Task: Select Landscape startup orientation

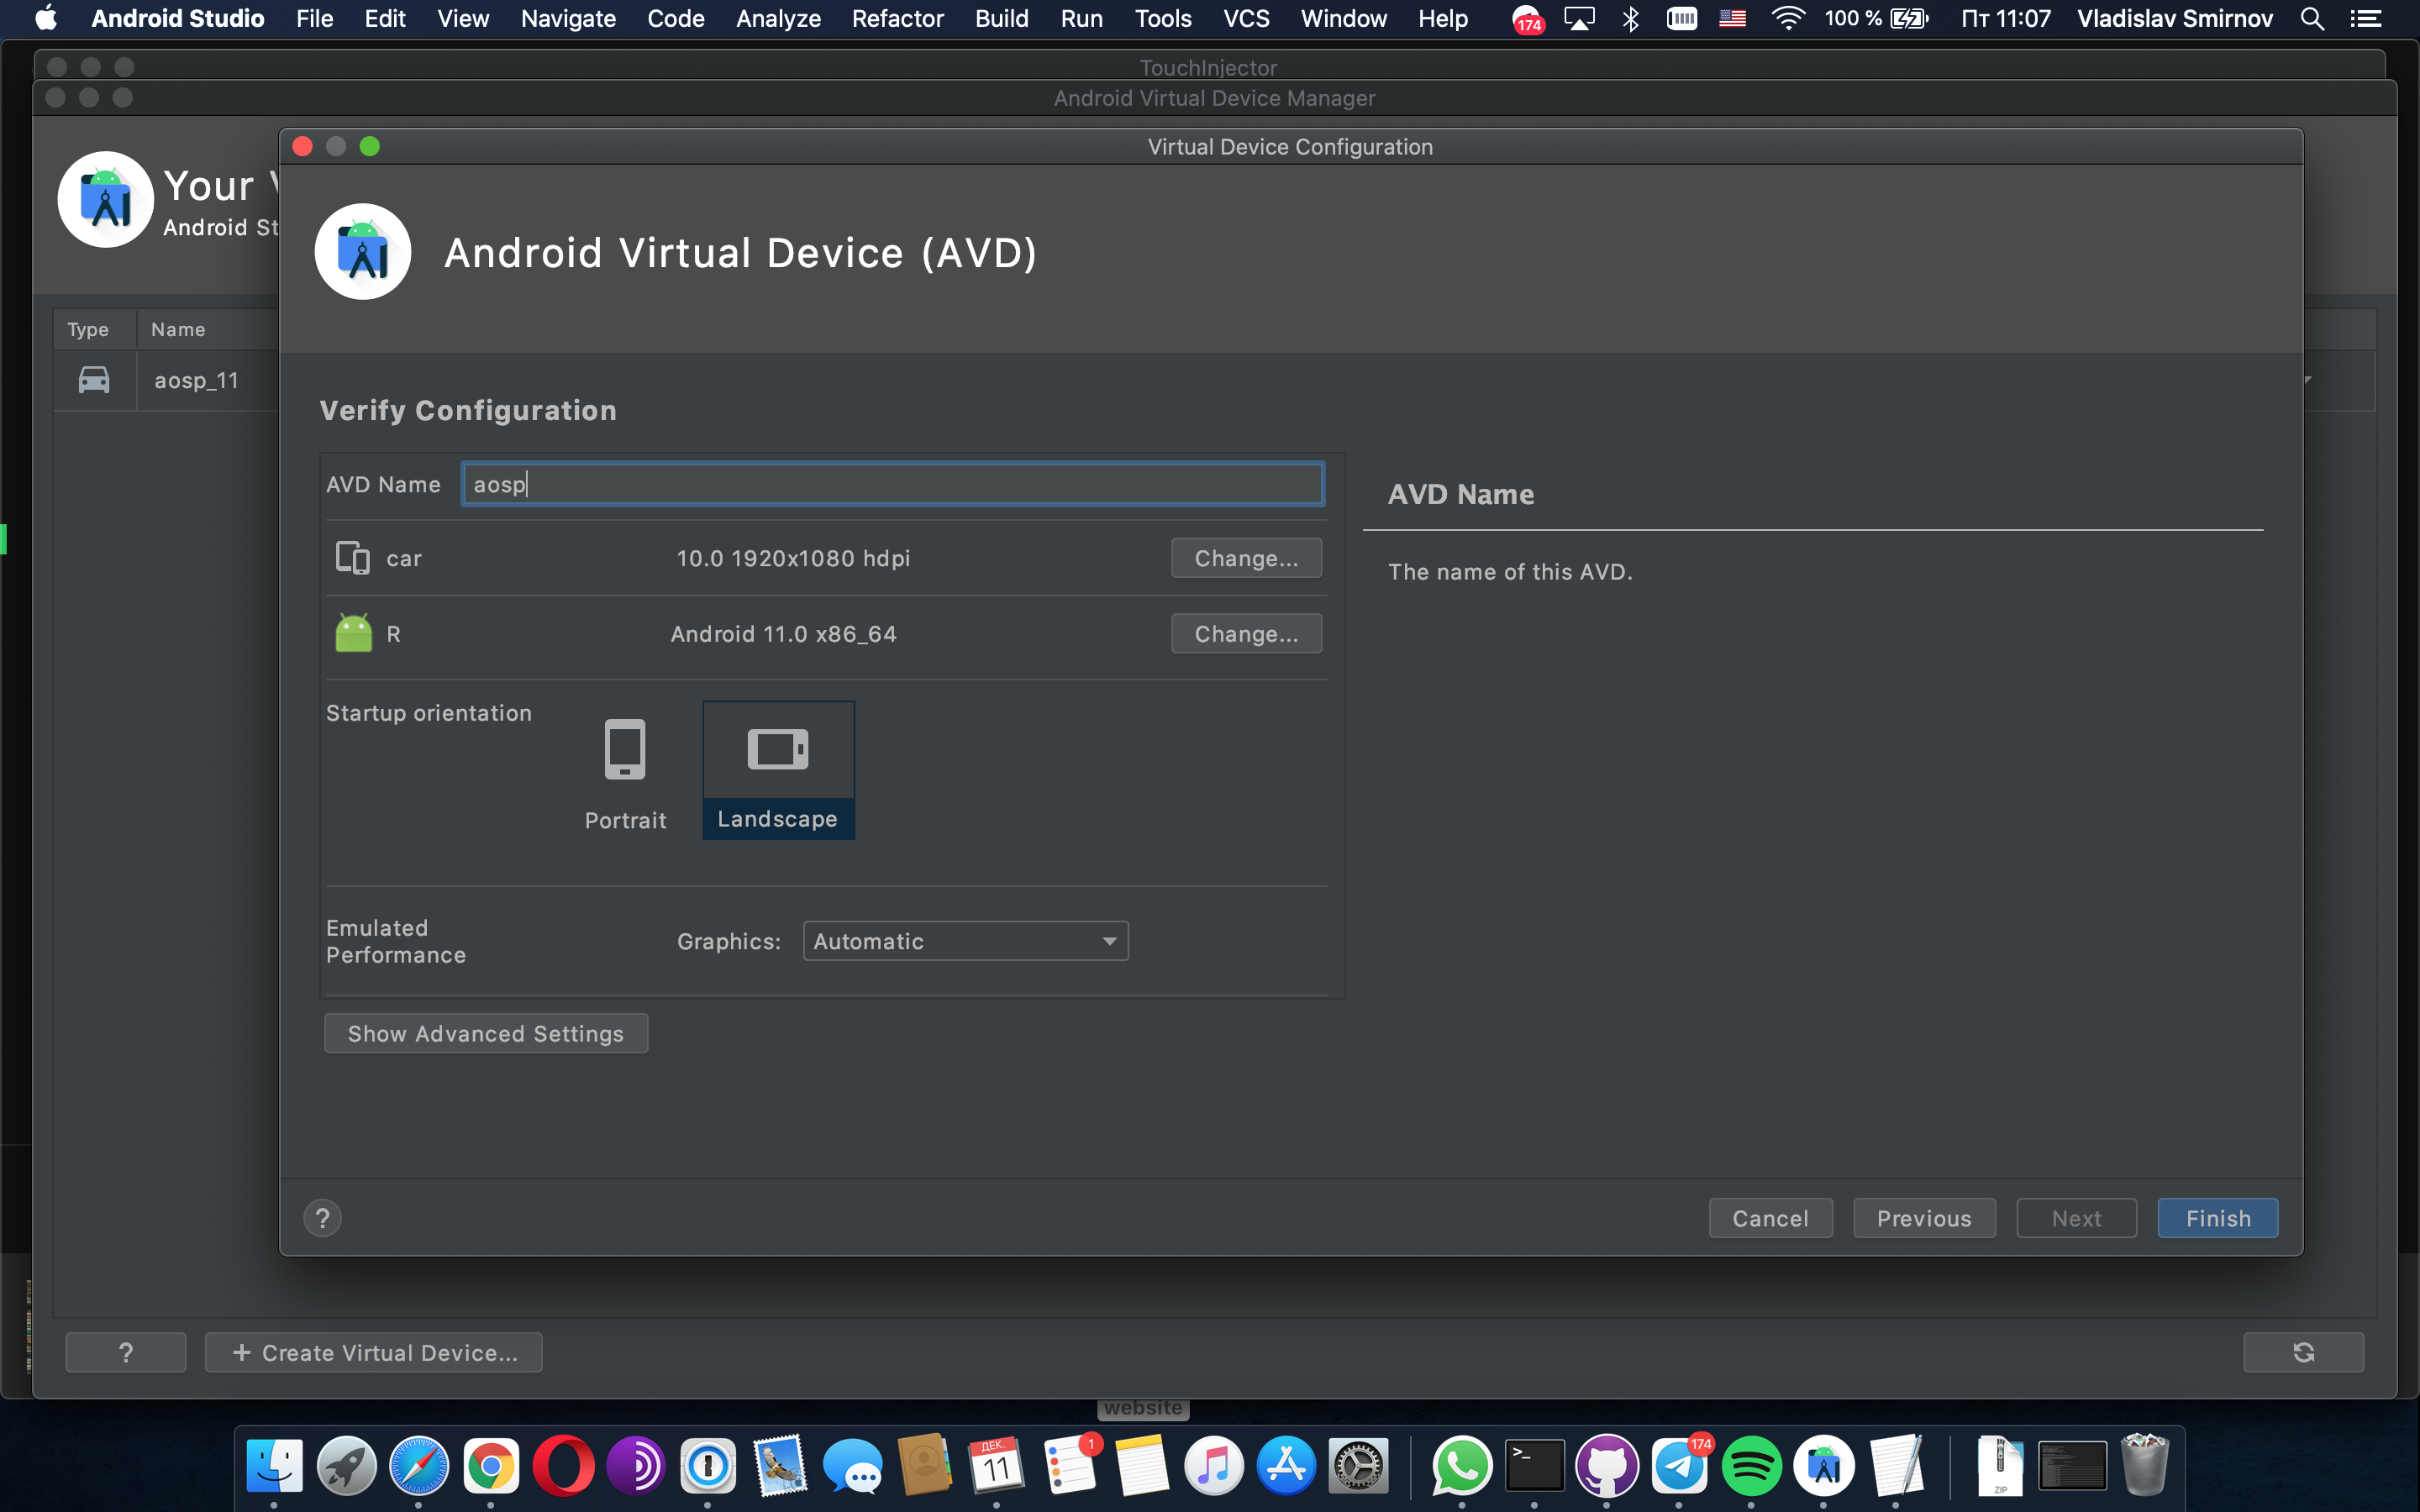Action: (778, 770)
